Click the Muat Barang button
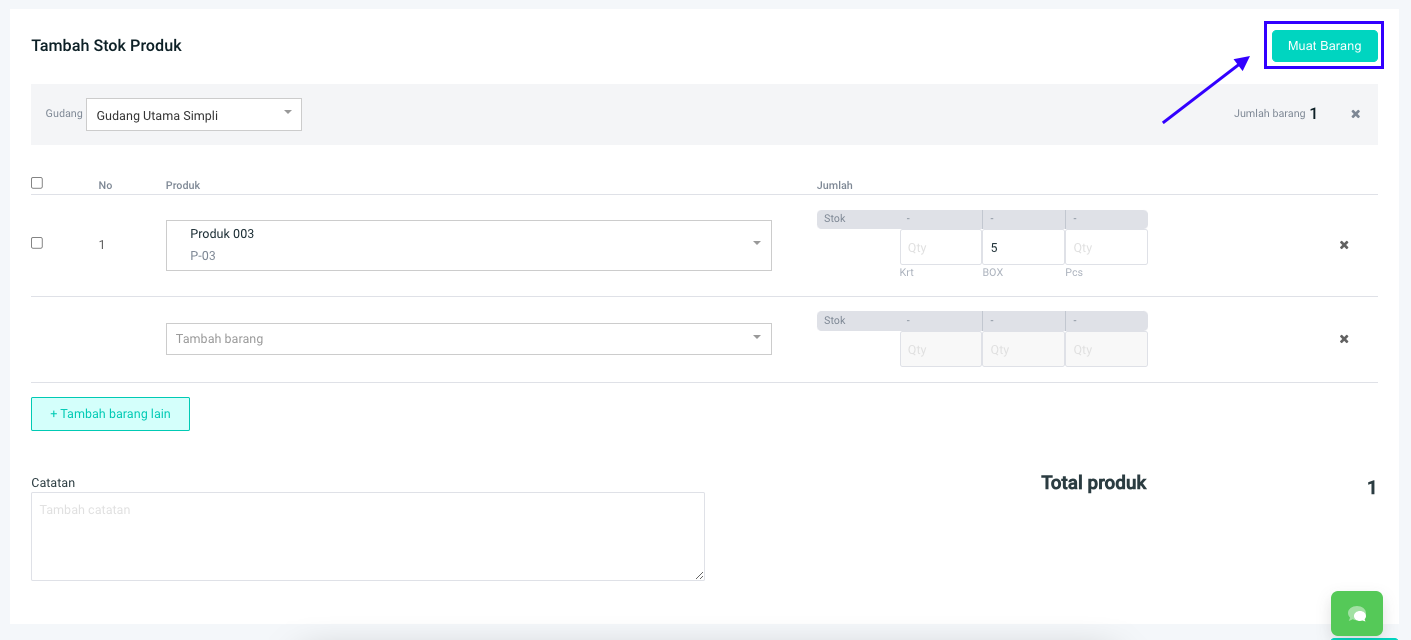The height and width of the screenshot is (640, 1411). point(1324,46)
